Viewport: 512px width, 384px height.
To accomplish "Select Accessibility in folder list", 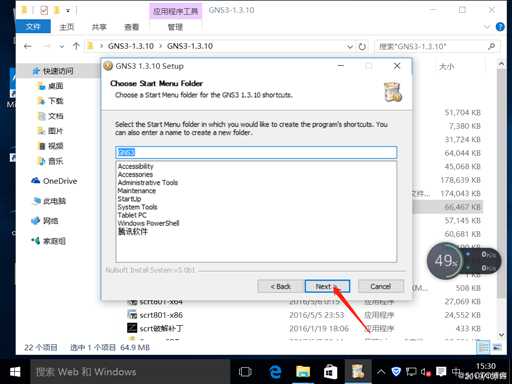I will [x=135, y=166].
